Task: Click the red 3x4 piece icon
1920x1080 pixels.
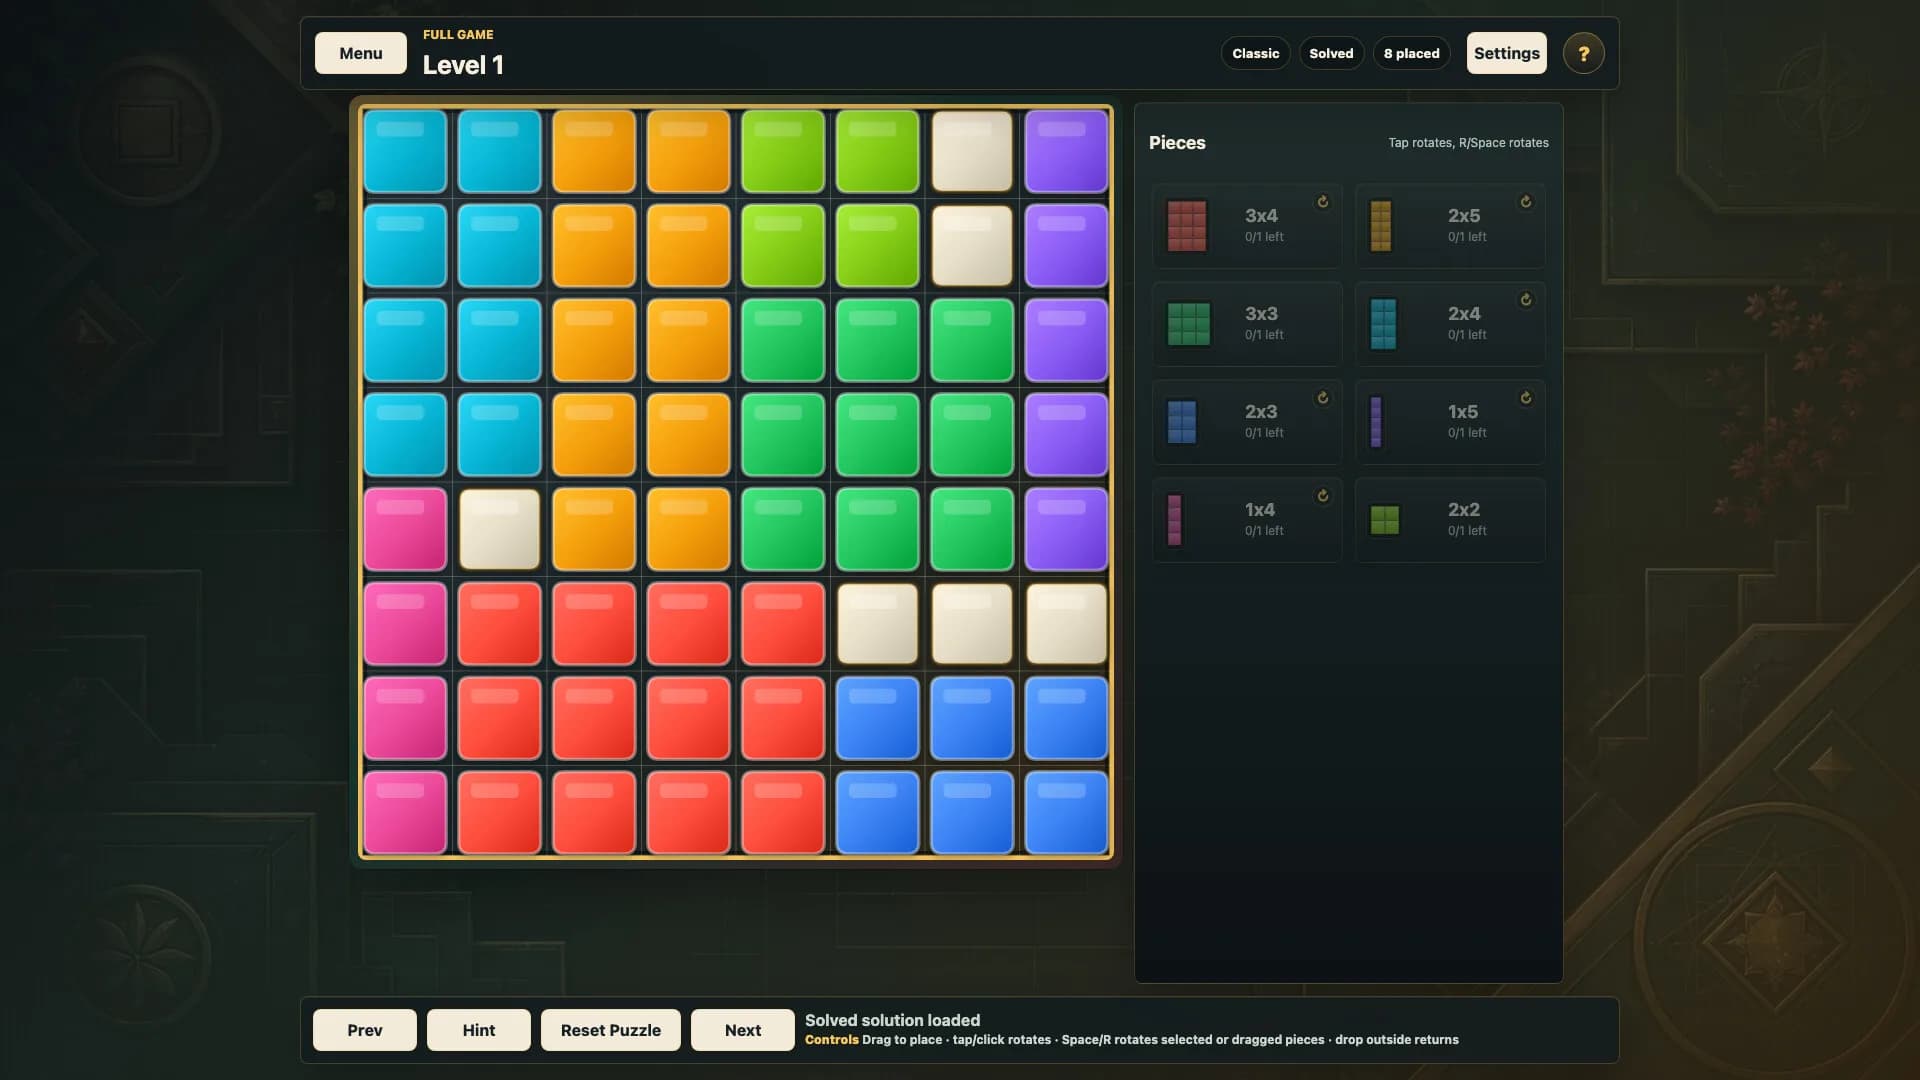Action: [1187, 226]
